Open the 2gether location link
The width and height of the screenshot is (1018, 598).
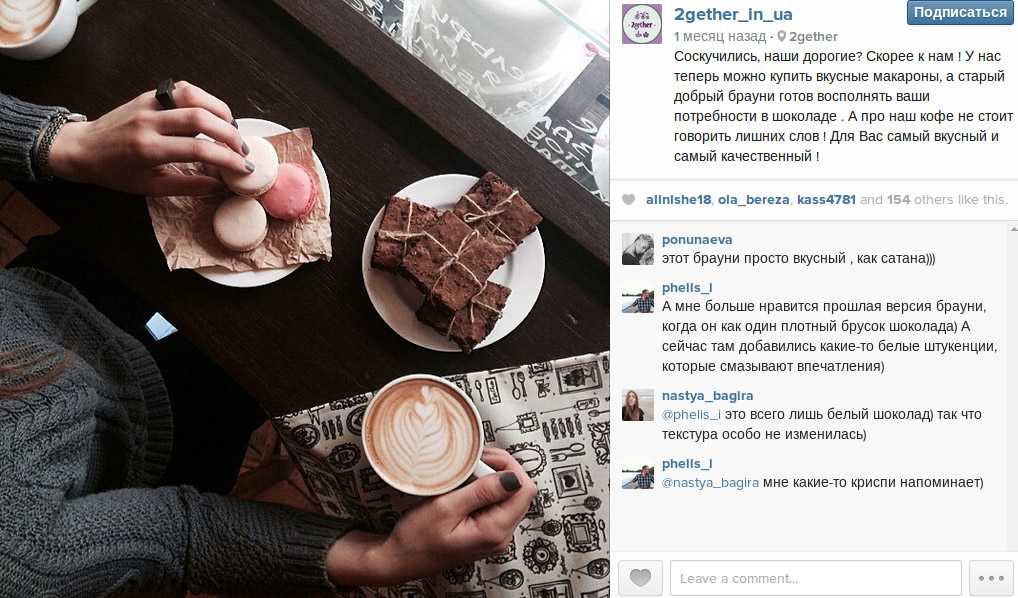(813, 36)
